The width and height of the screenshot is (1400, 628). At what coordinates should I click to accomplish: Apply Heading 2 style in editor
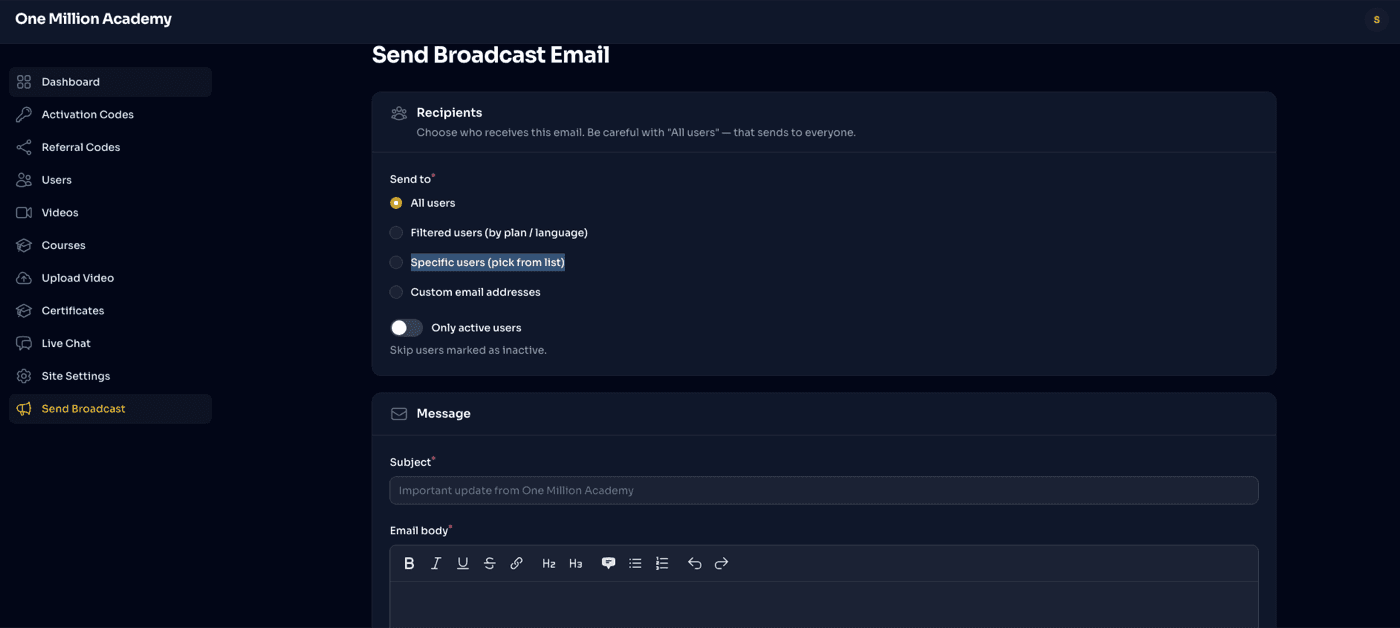(x=549, y=563)
